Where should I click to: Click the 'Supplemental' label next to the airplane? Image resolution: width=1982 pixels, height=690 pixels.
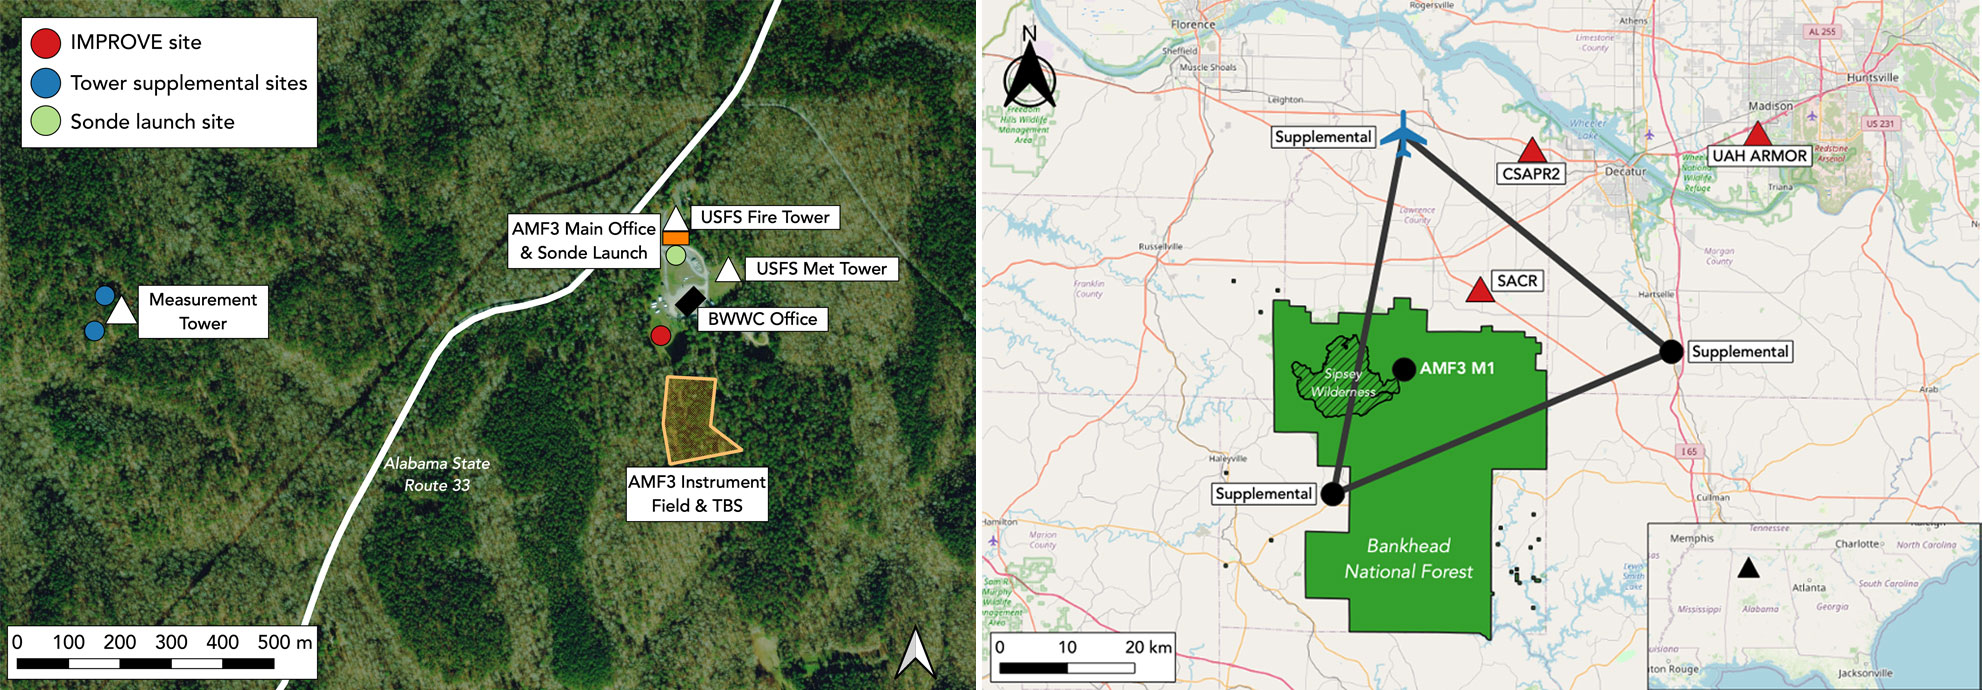tap(1323, 137)
